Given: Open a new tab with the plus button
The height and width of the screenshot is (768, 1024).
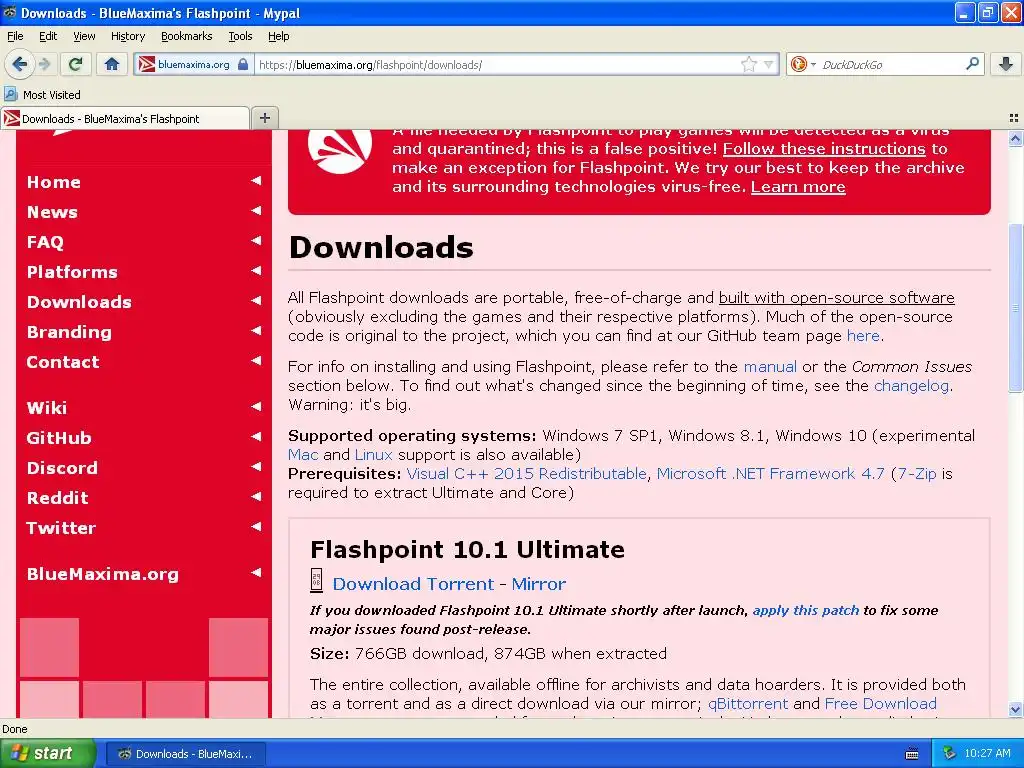Looking at the screenshot, I should click(264, 118).
